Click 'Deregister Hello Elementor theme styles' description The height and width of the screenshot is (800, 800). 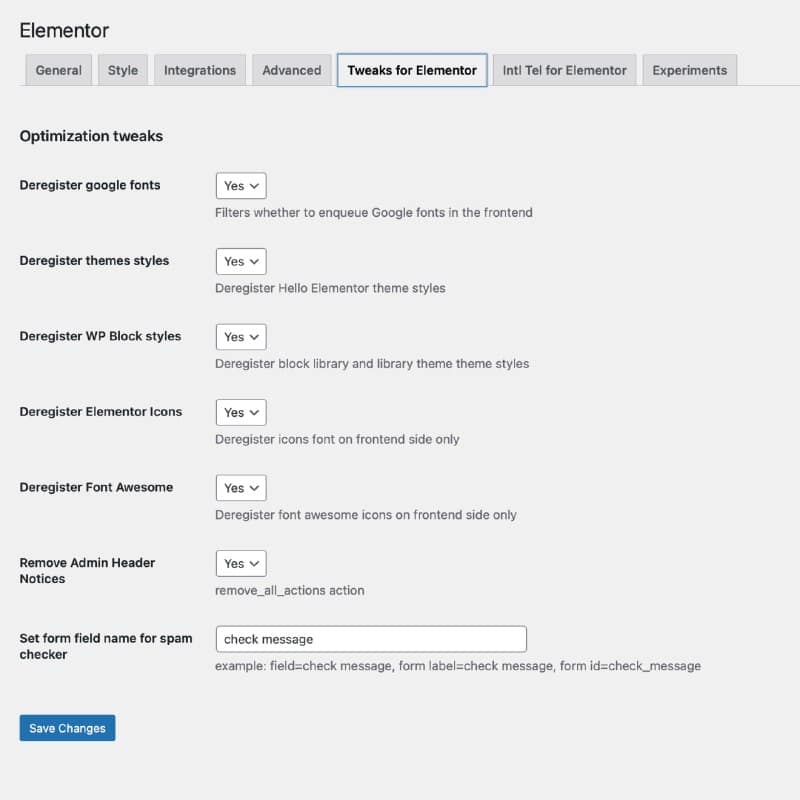tap(330, 288)
